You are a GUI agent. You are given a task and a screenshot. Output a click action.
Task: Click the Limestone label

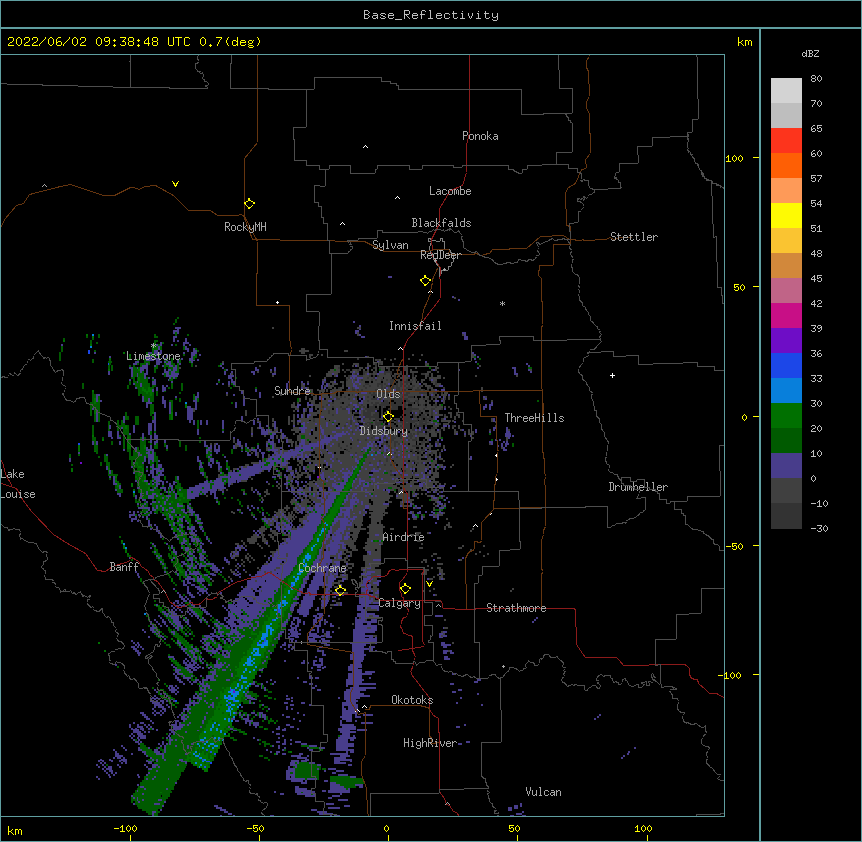tap(153, 356)
